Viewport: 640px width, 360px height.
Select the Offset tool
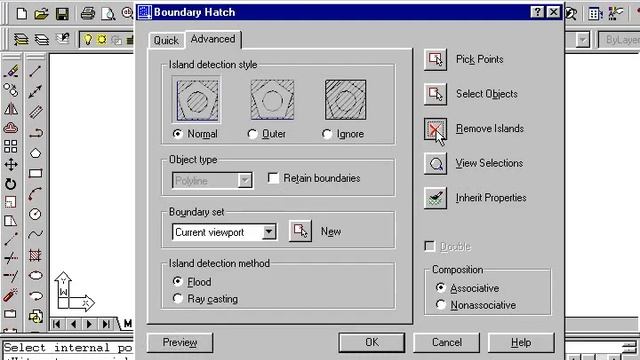11,128
